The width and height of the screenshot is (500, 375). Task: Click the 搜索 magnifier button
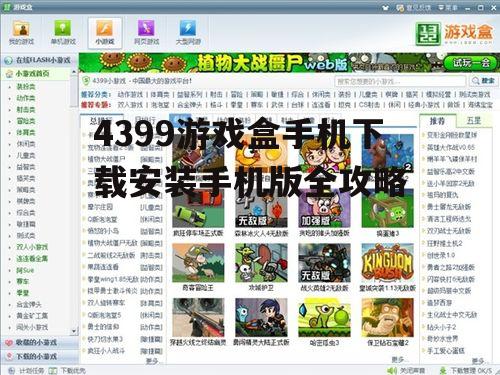483,81
